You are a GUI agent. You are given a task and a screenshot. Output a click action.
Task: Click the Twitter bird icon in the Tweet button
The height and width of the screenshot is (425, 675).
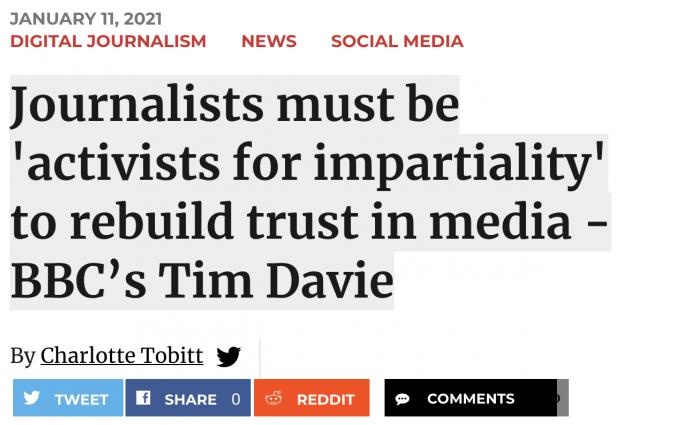tap(32, 398)
